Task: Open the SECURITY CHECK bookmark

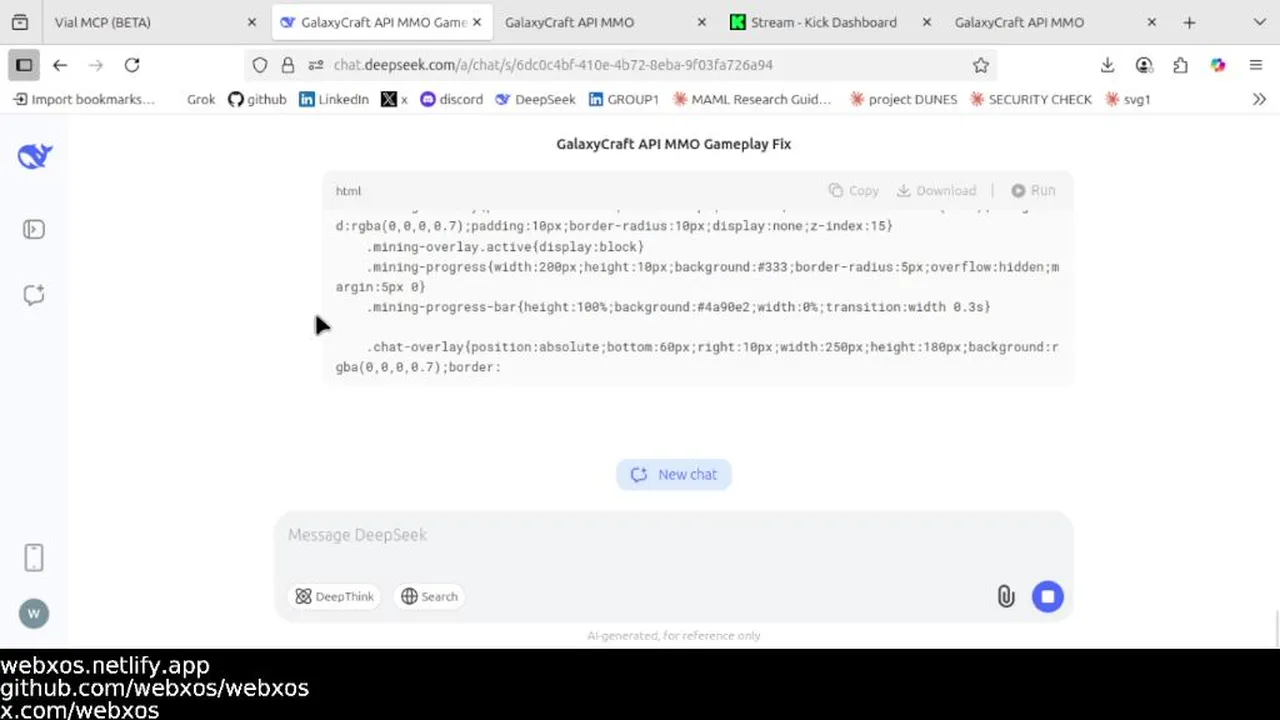Action: (x=1030, y=99)
